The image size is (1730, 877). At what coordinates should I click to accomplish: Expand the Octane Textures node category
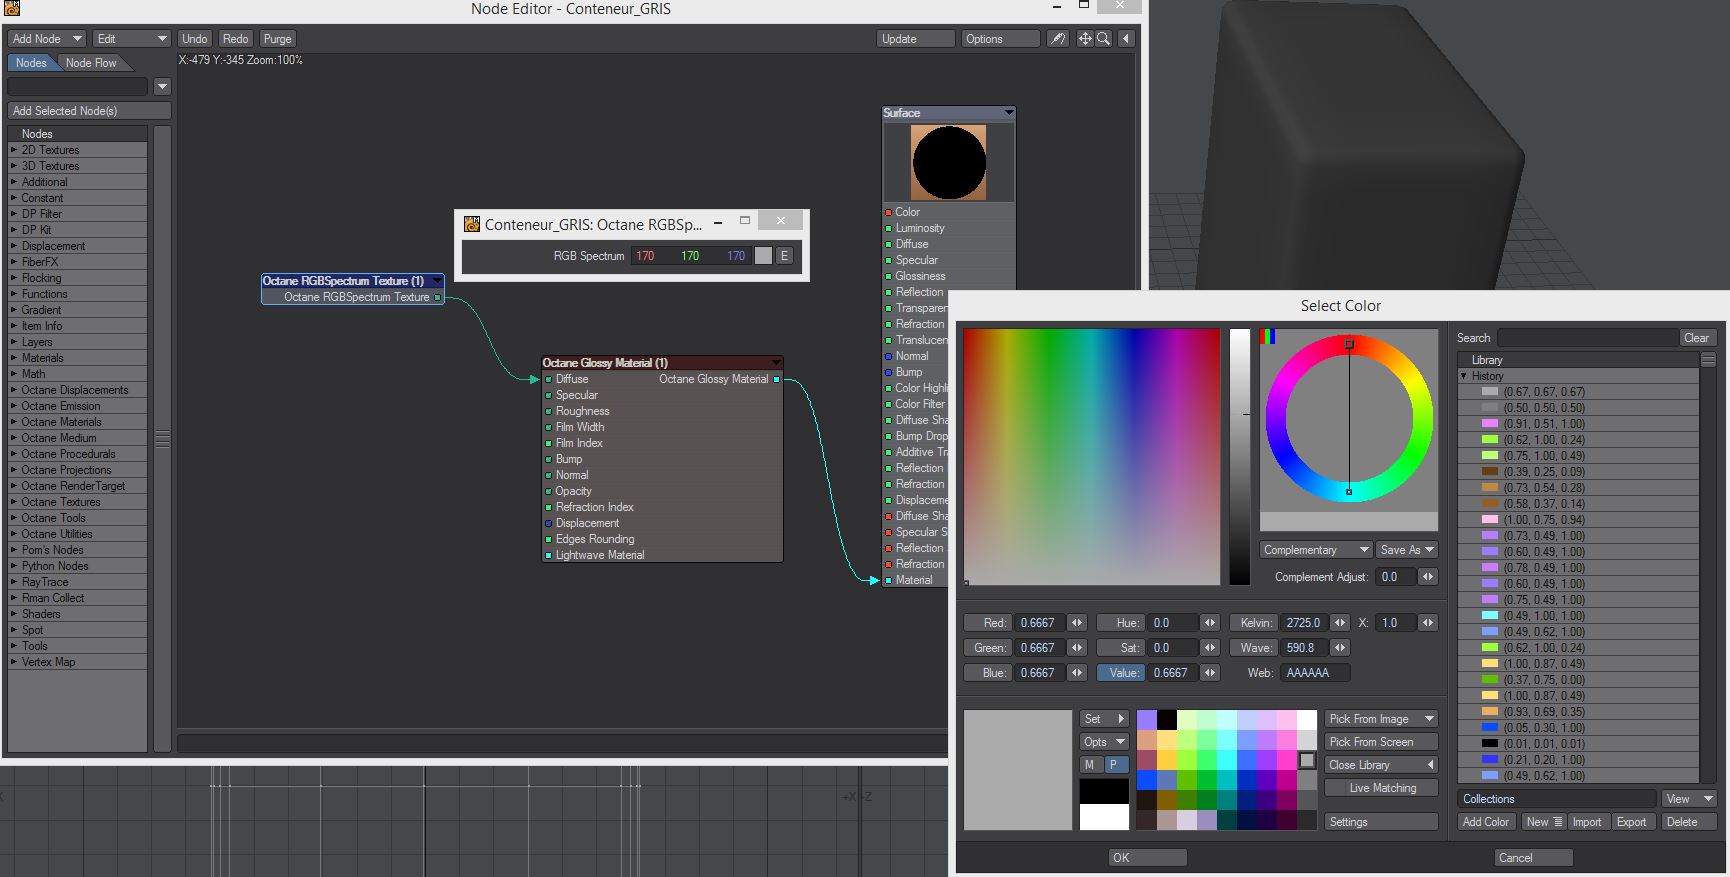[14, 502]
